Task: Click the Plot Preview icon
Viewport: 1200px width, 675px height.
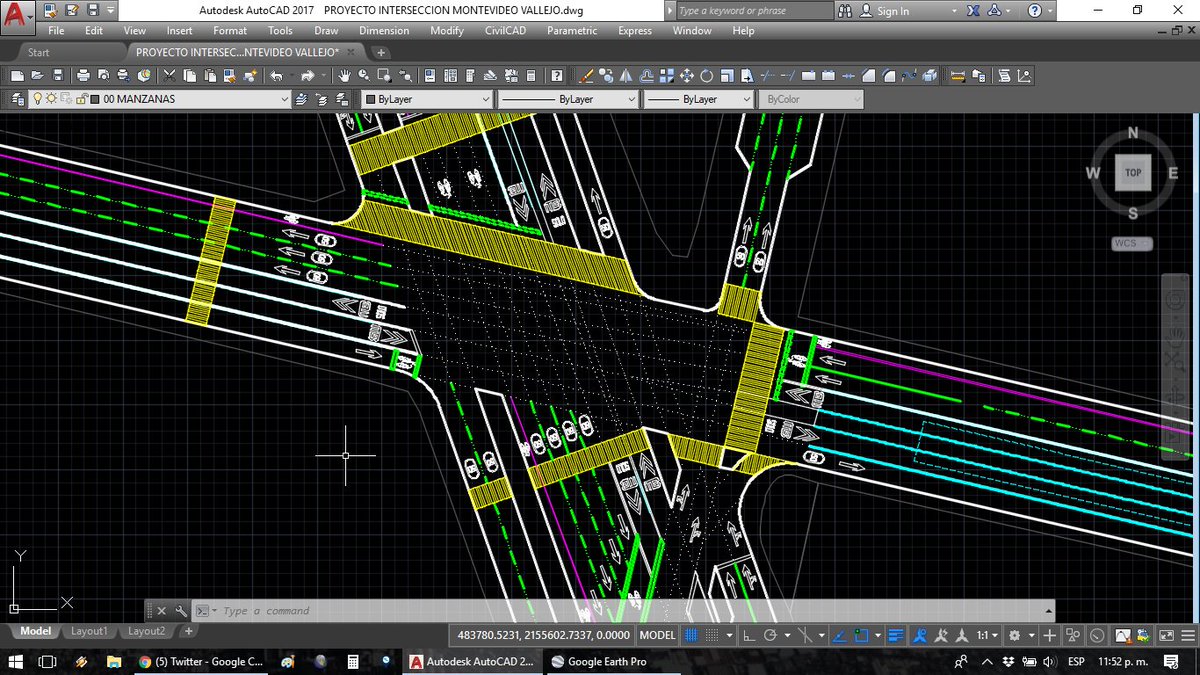Action: click(103, 75)
